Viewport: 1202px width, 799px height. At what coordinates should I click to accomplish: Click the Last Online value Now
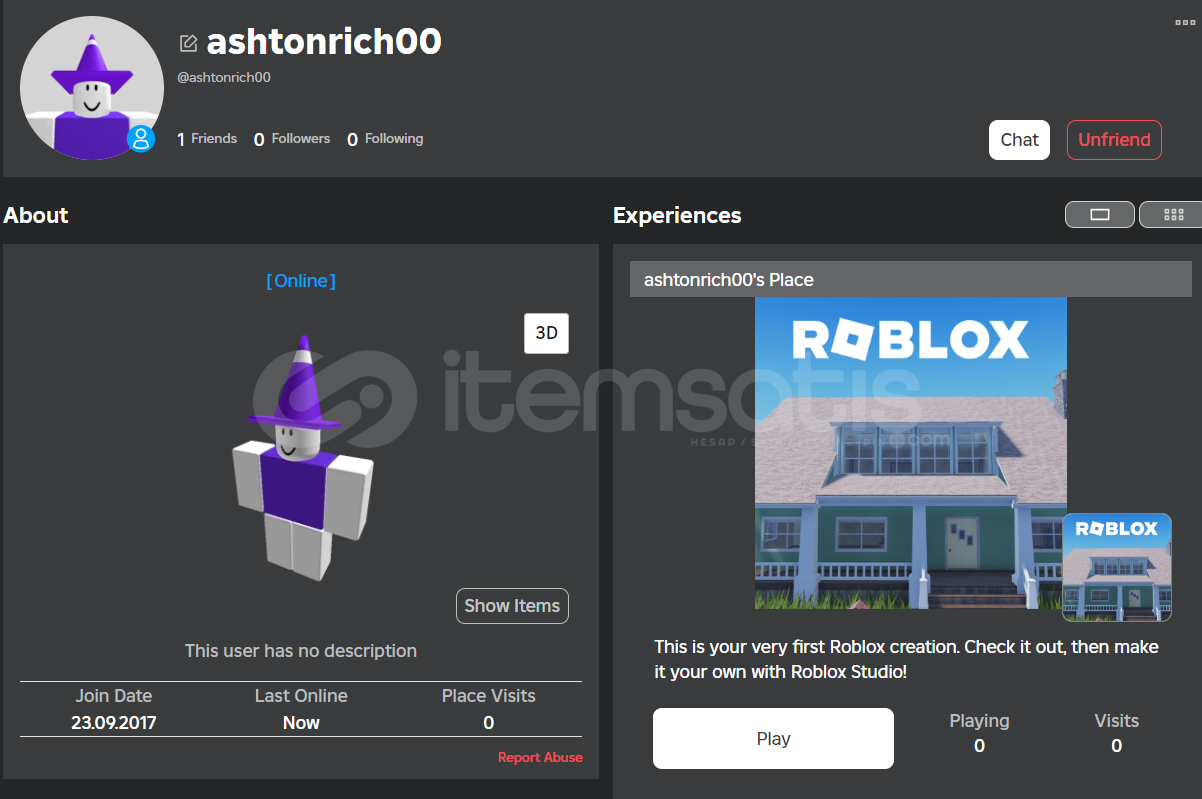click(x=301, y=722)
